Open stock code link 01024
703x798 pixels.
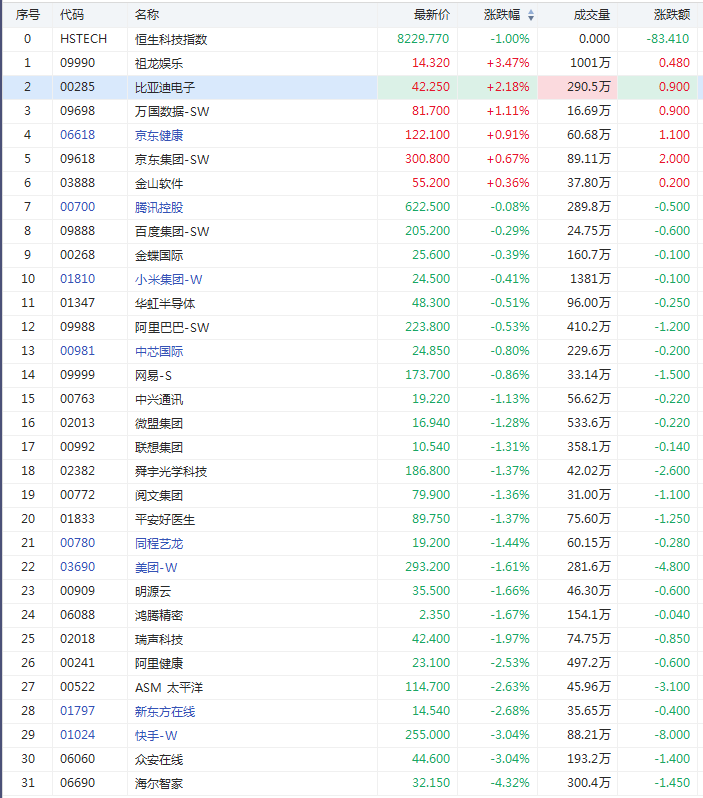coord(77,734)
